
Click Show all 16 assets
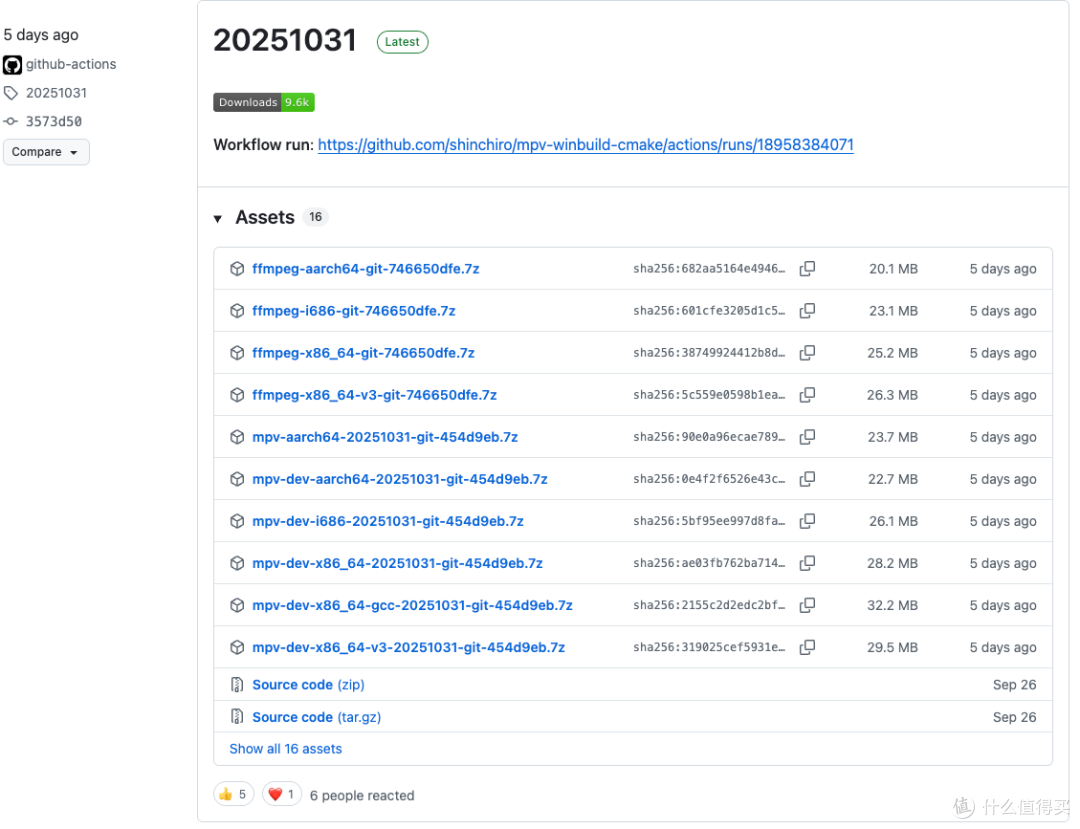tap(286, 748)
